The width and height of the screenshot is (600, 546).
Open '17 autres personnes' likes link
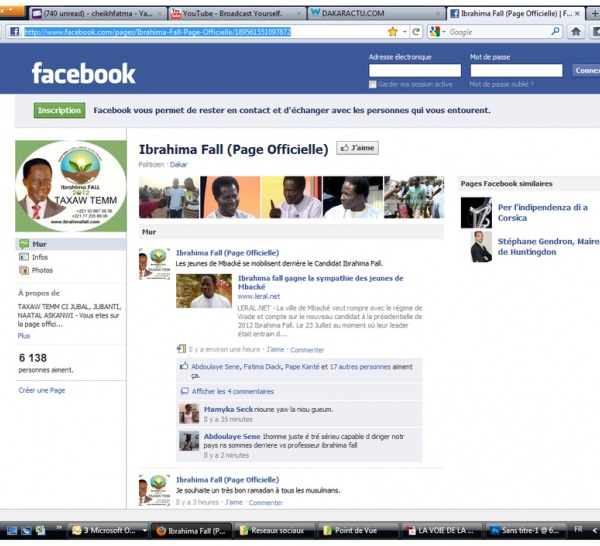(x=360, y=367)
